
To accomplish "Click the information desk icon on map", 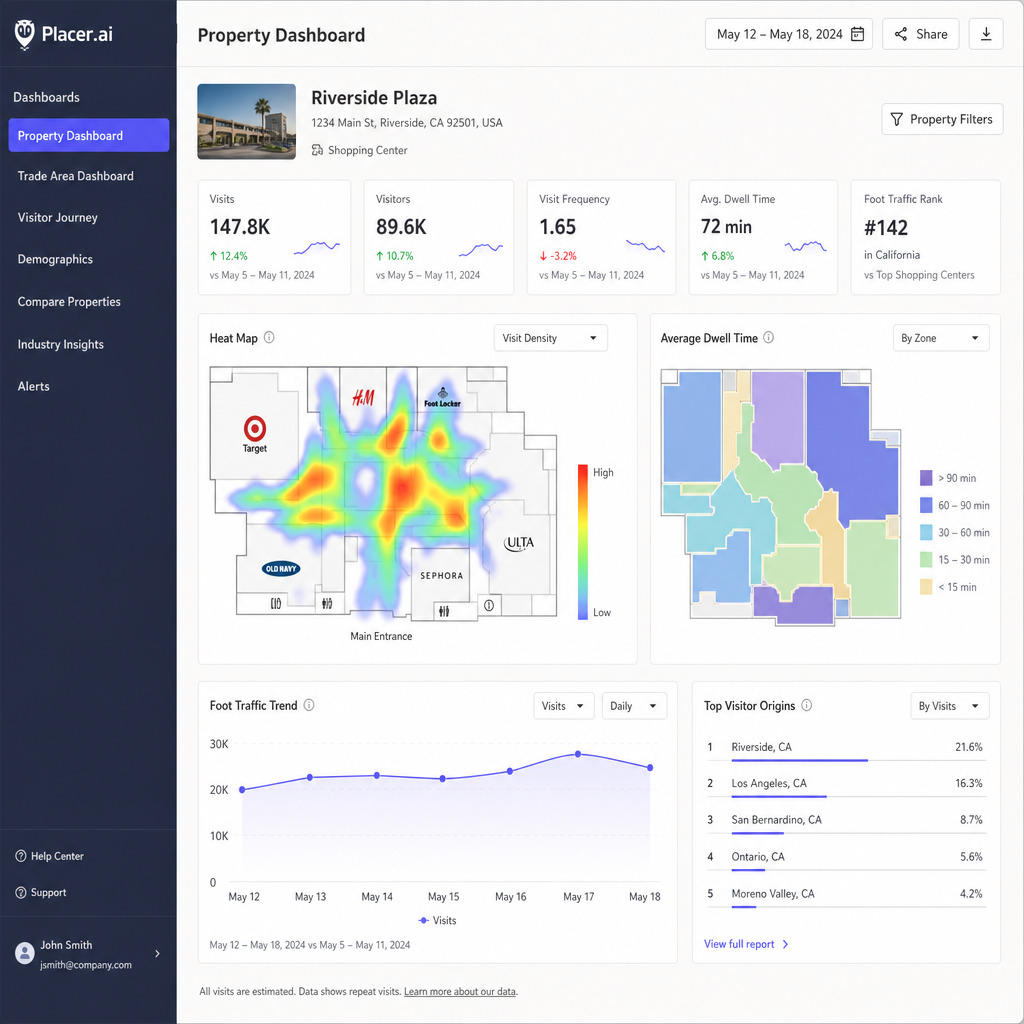I will tap(488, 605).
